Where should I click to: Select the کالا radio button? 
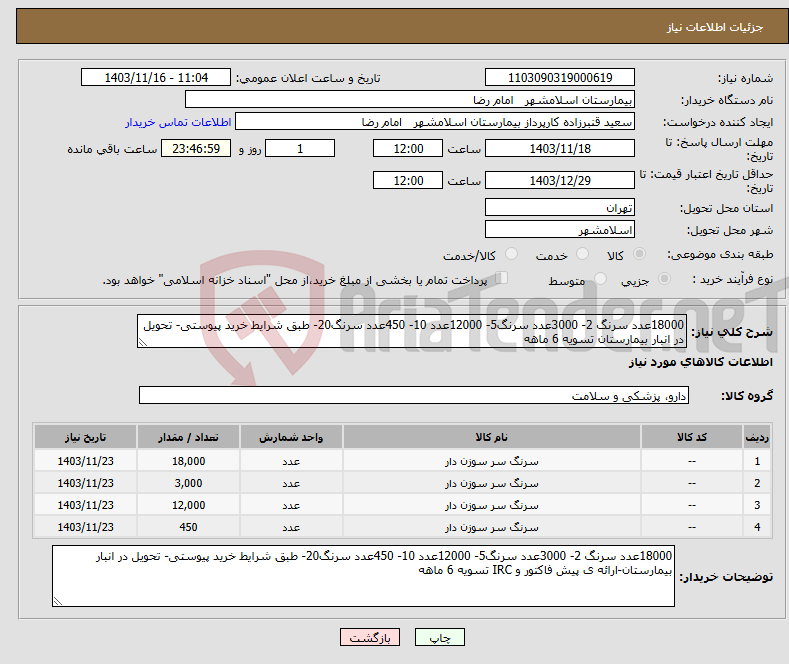(639, 254)
